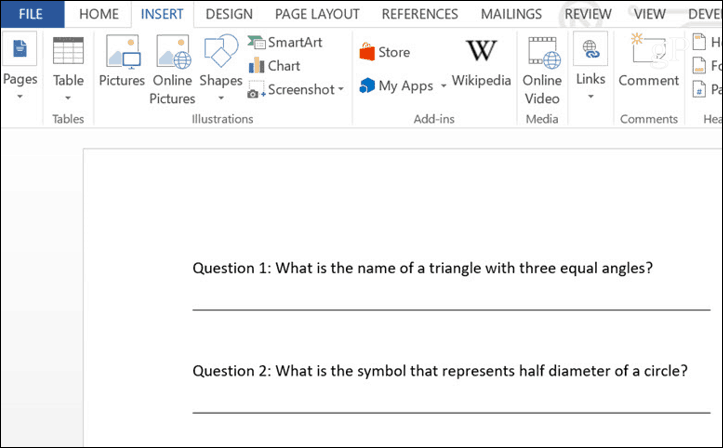The width and height of the screenshot is (723, 448).
Task: Switch to the VIEW tab
Action: (650, 14)
